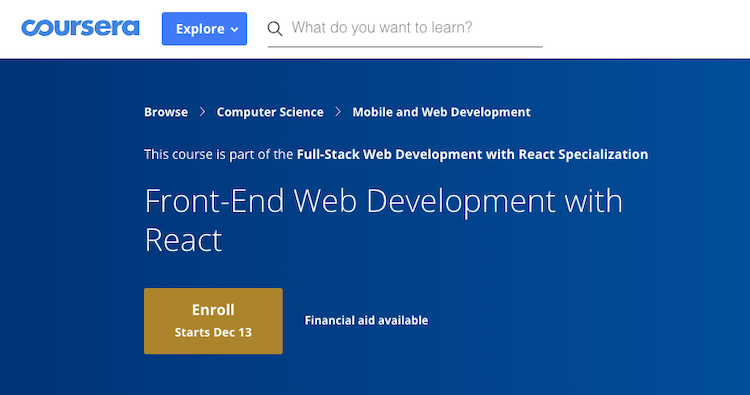Image resolution: width=750 pixels, height=395 pixels.
Task: Go to the Browse breadcrumb
Action: (x=166, y=112)
